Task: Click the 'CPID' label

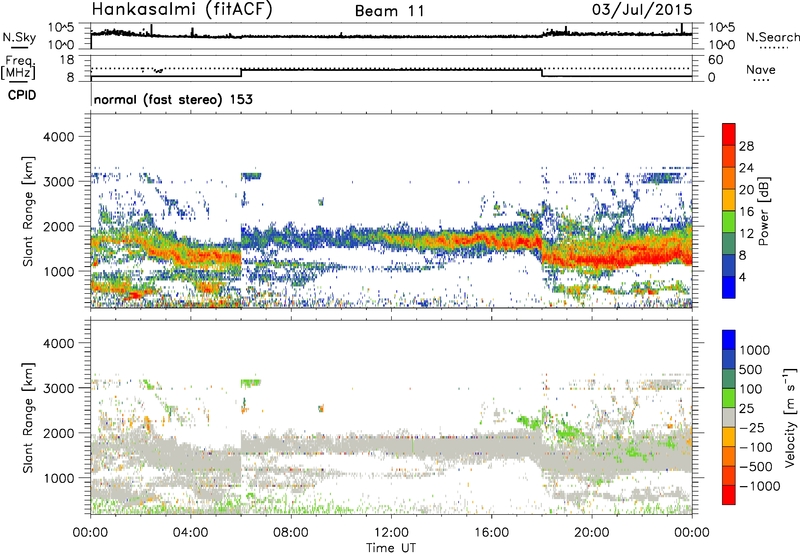Action: point(22,95)
